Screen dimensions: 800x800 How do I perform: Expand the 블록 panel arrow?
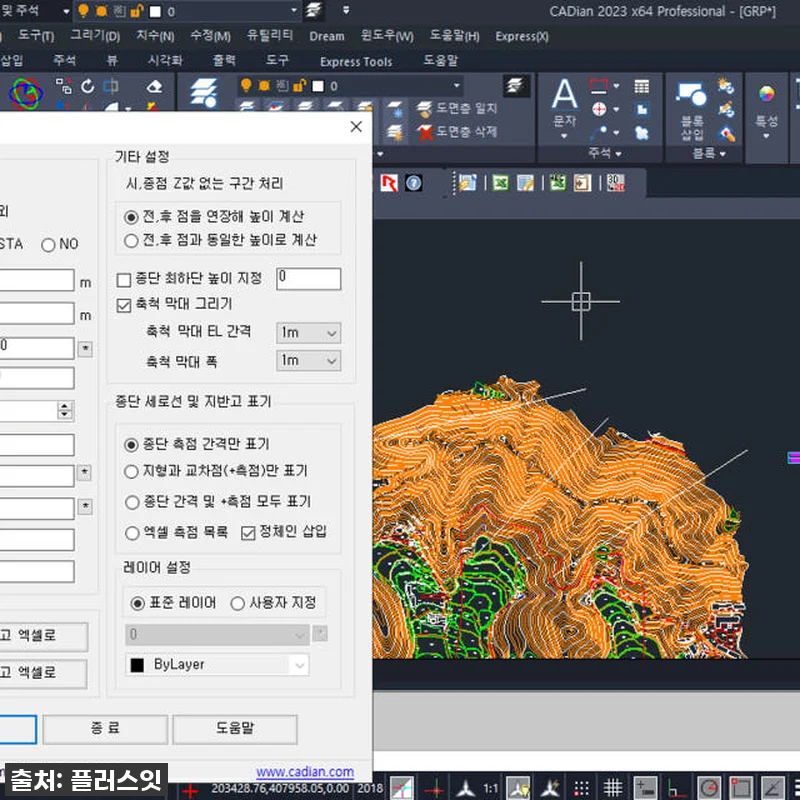pos(722,154)
